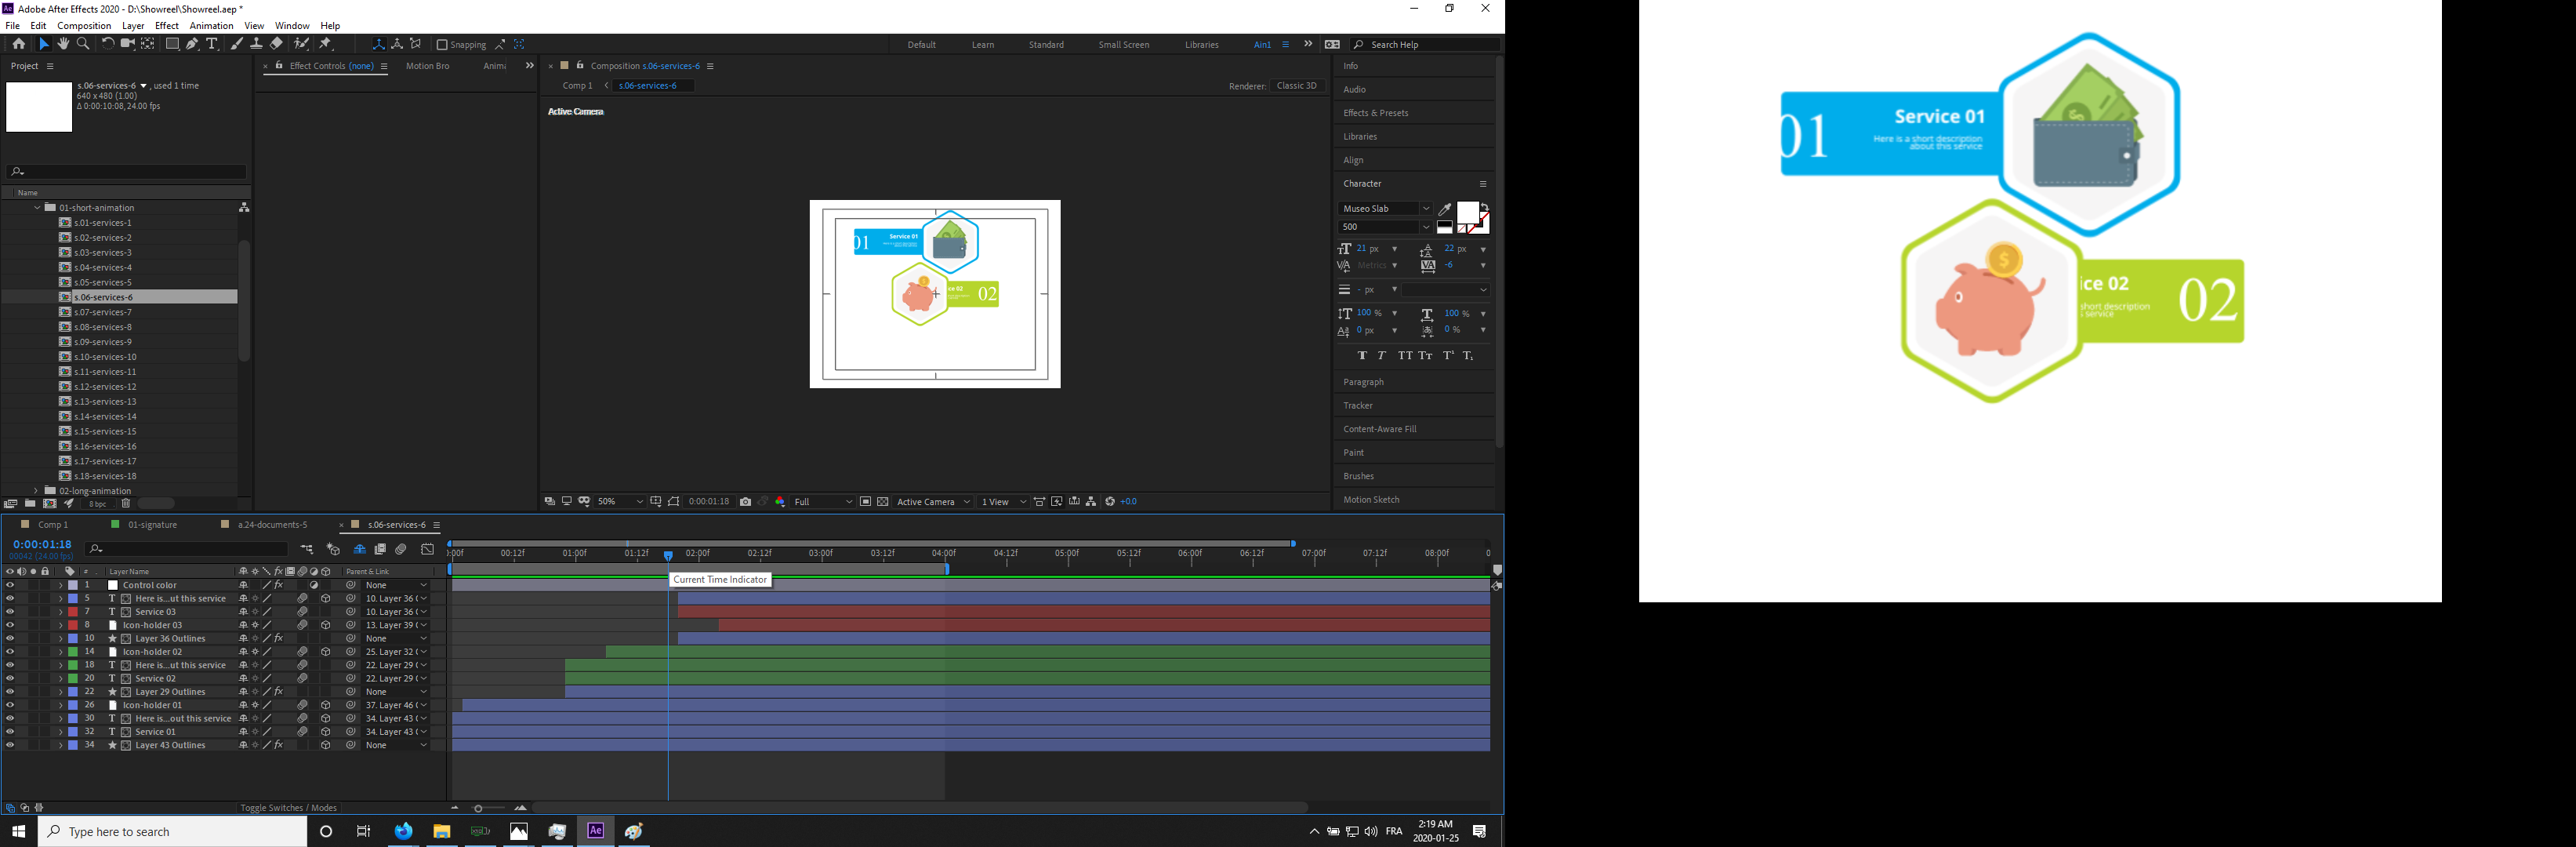Image resolution: width=2576 pixels, height=847 pixels.
Task: Collapse the 01-short-animation folder
Action: (x=37, y=208)
